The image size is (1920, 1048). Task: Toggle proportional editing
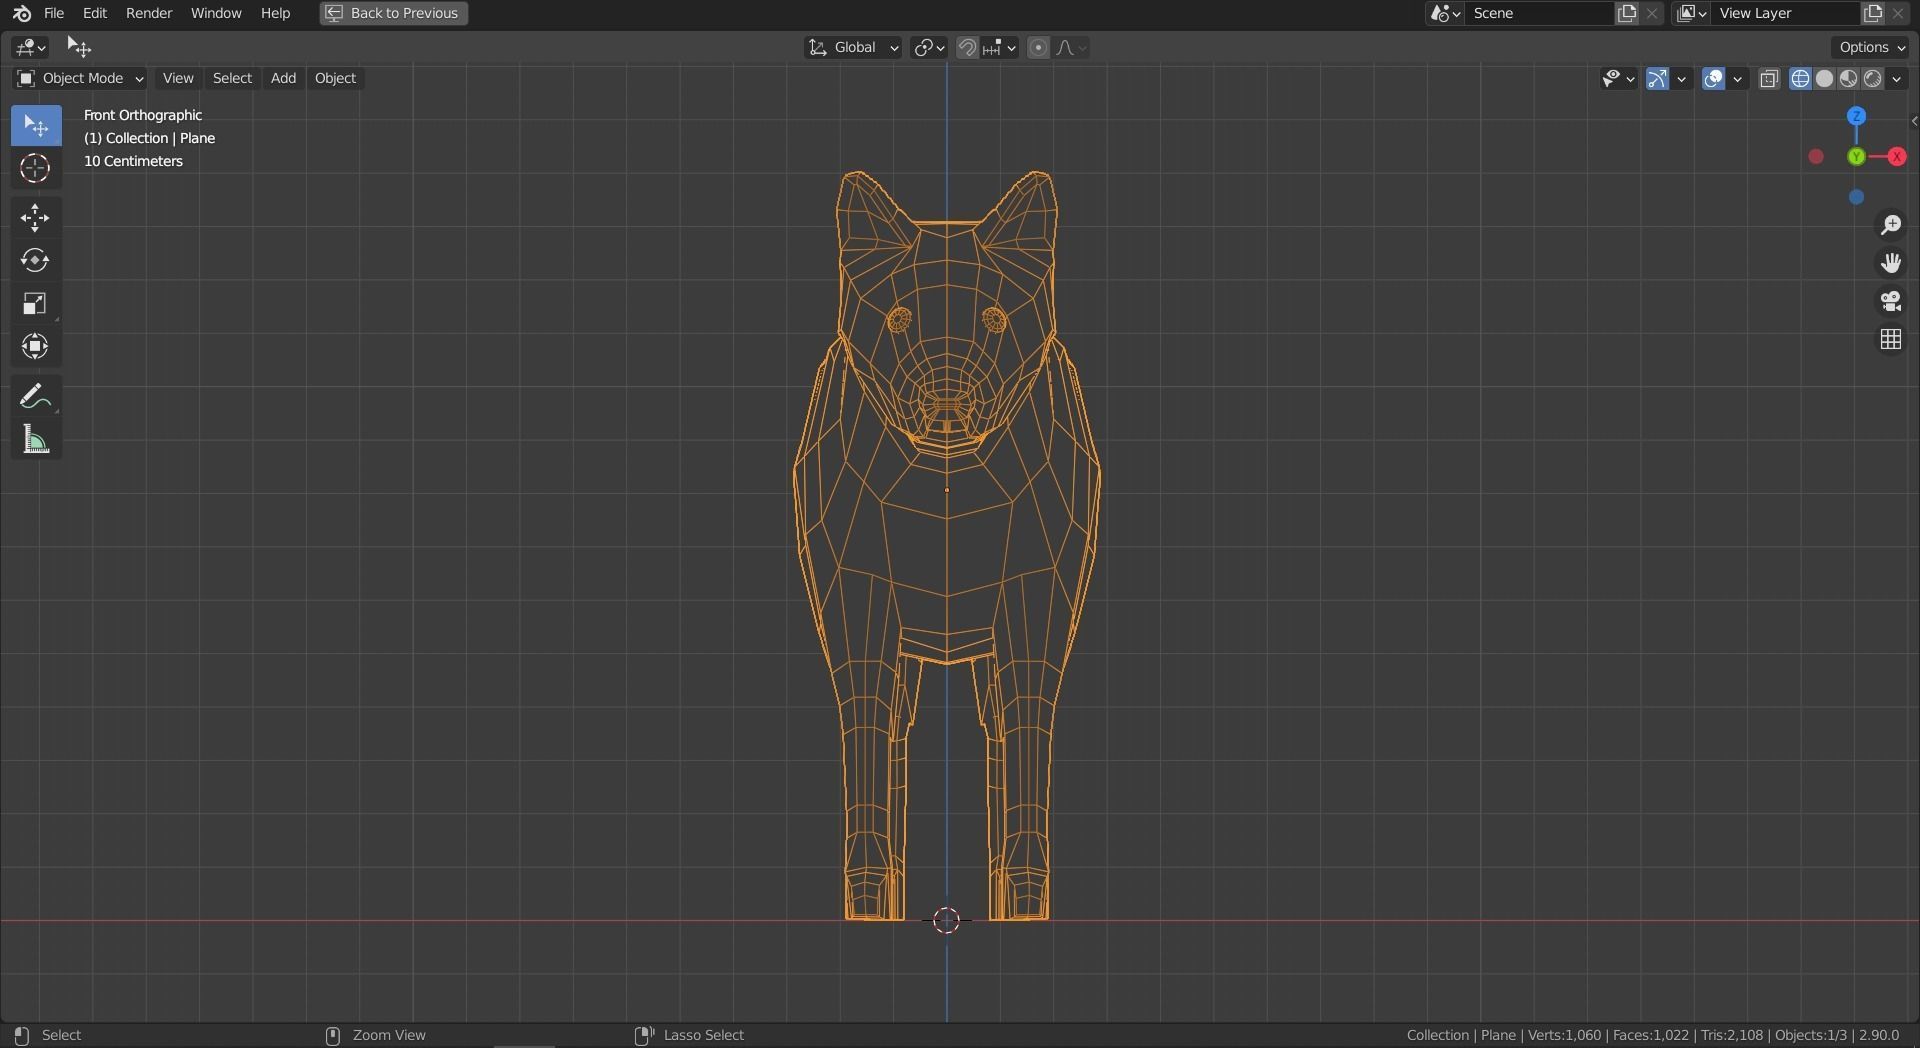[x=1038, y=47]
